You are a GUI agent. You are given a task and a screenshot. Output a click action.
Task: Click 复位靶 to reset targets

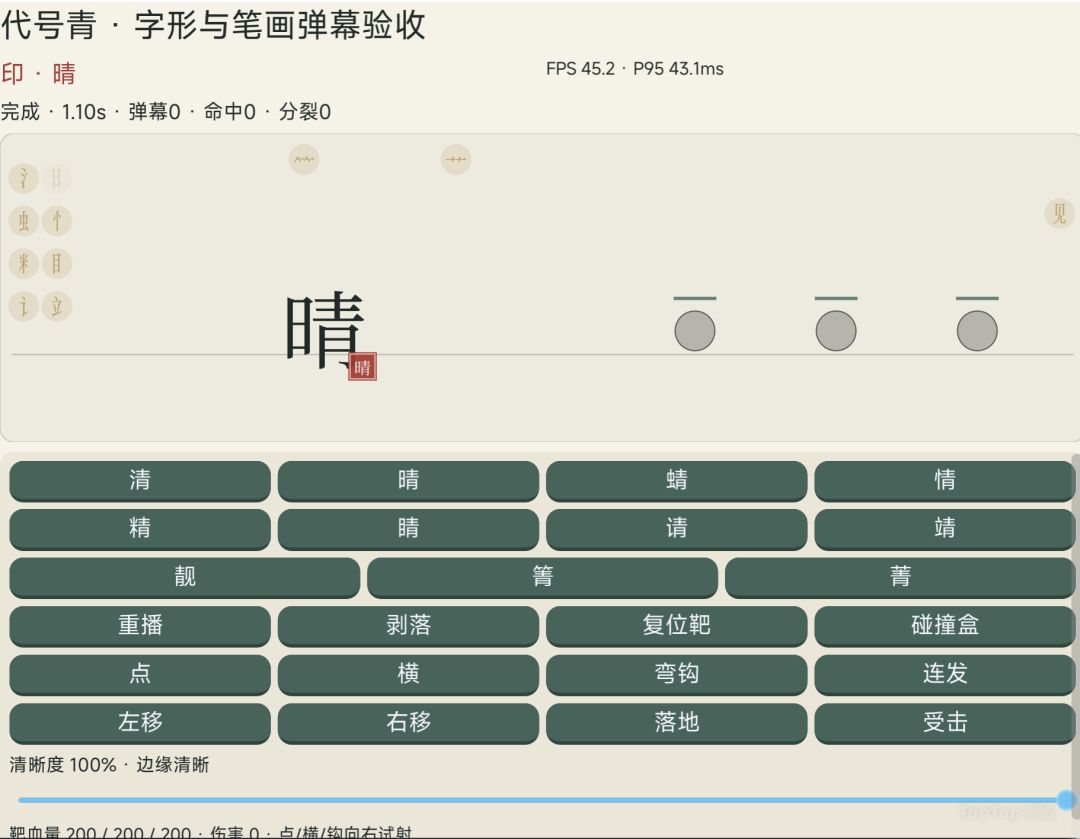point(676,625)
